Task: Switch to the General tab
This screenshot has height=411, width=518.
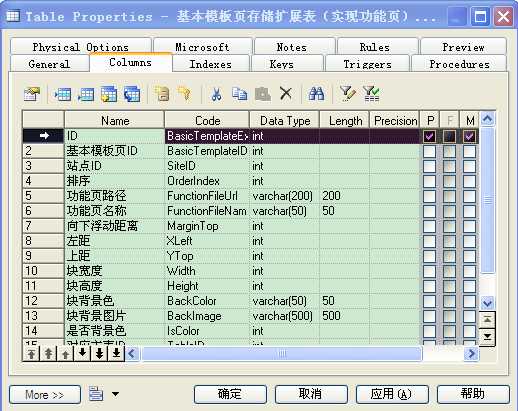Action: (49, 64)
